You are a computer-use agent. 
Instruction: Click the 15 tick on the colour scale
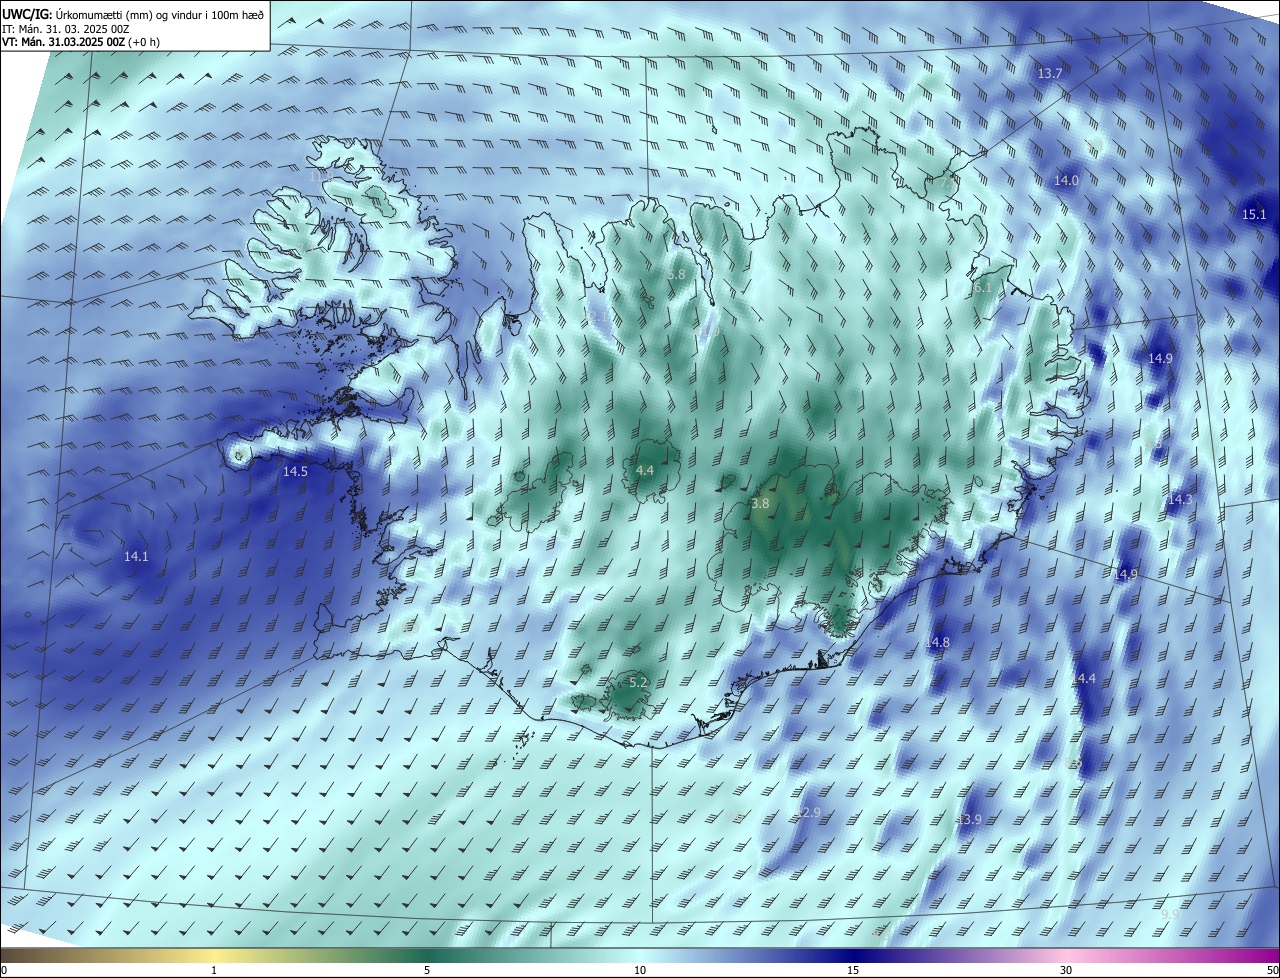coord(853,970)
